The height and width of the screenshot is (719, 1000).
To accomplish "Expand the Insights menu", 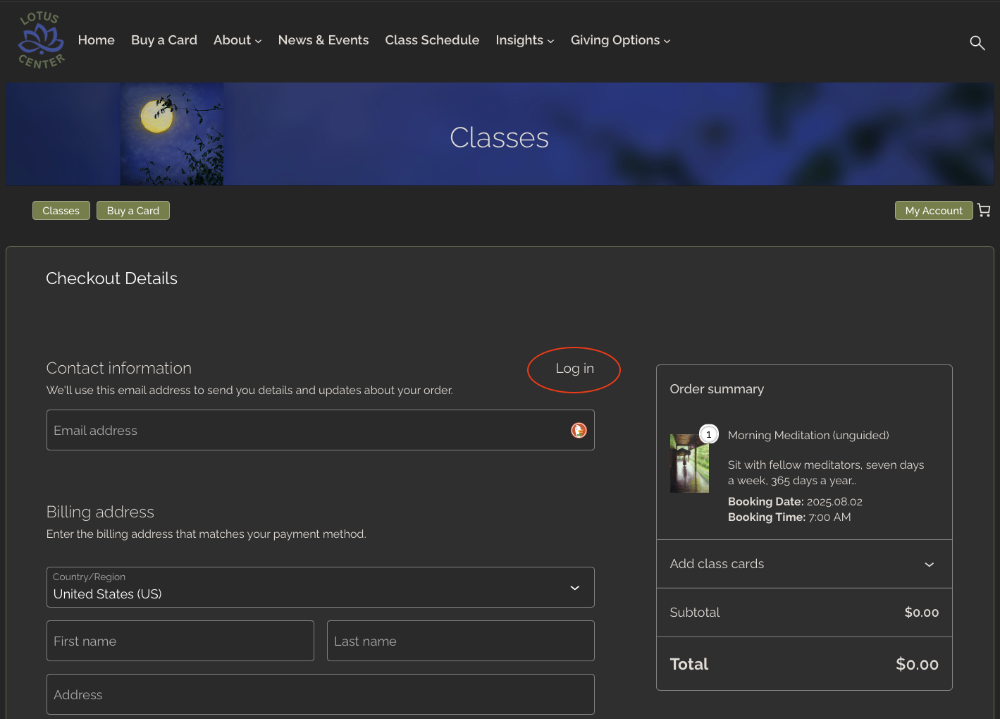I will coord(524,40).
